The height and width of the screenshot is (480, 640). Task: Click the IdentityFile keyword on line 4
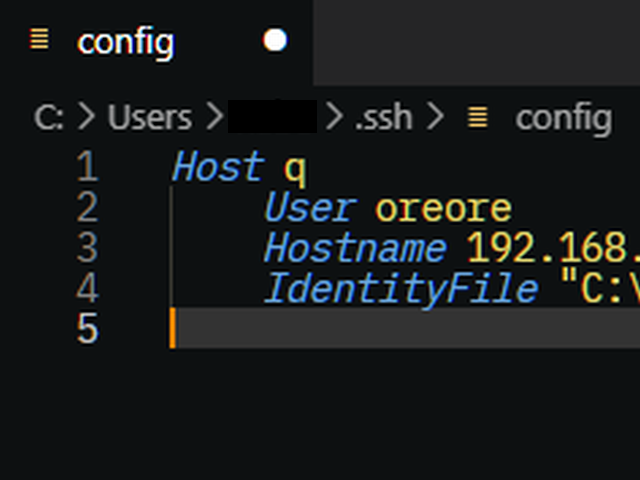click(401, 289)
